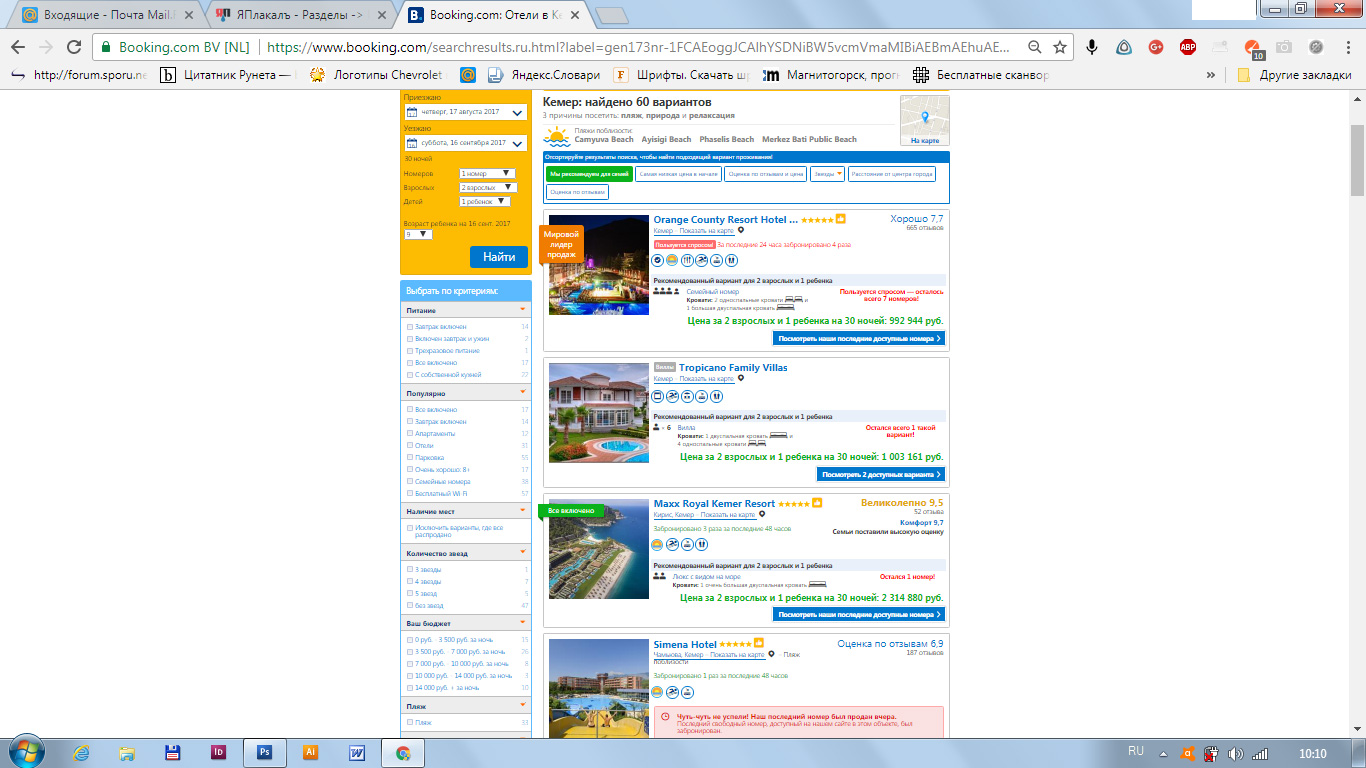Check 'Включен завтрак и ужин' filter
The width and height of the screenshot is (1366, 768).
410,339
